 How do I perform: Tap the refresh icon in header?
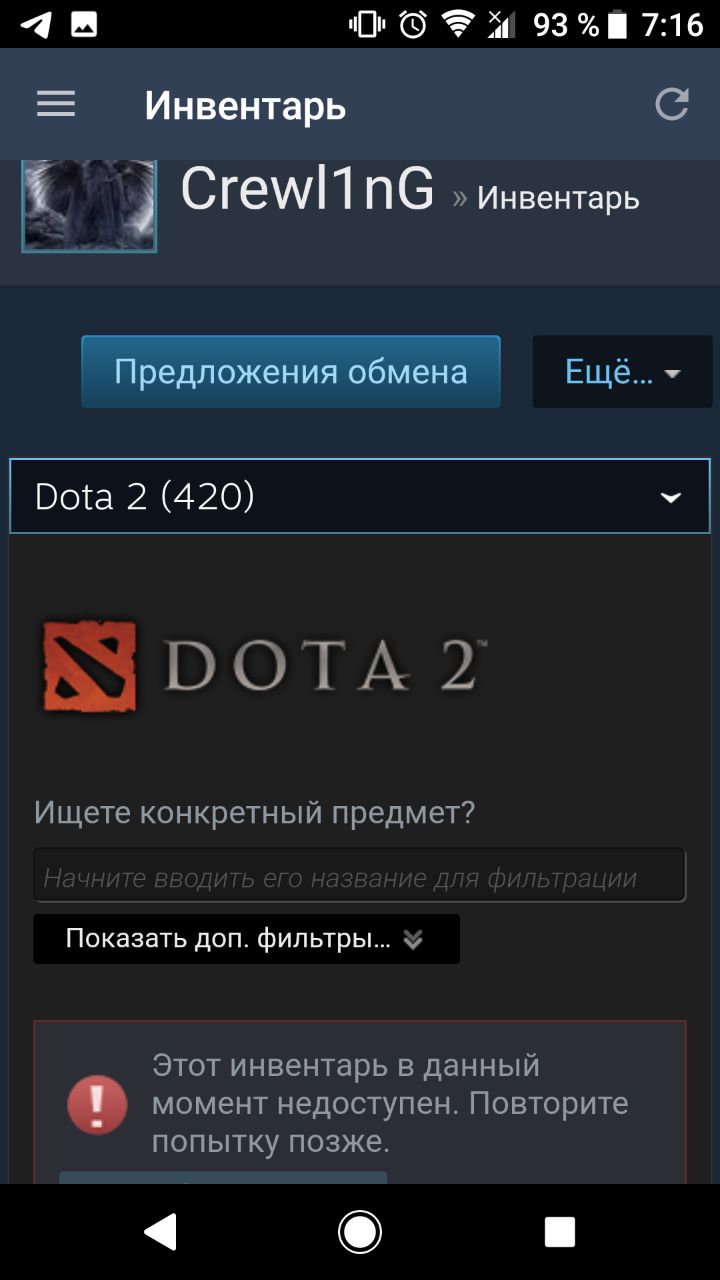click(x=672, y=104)
